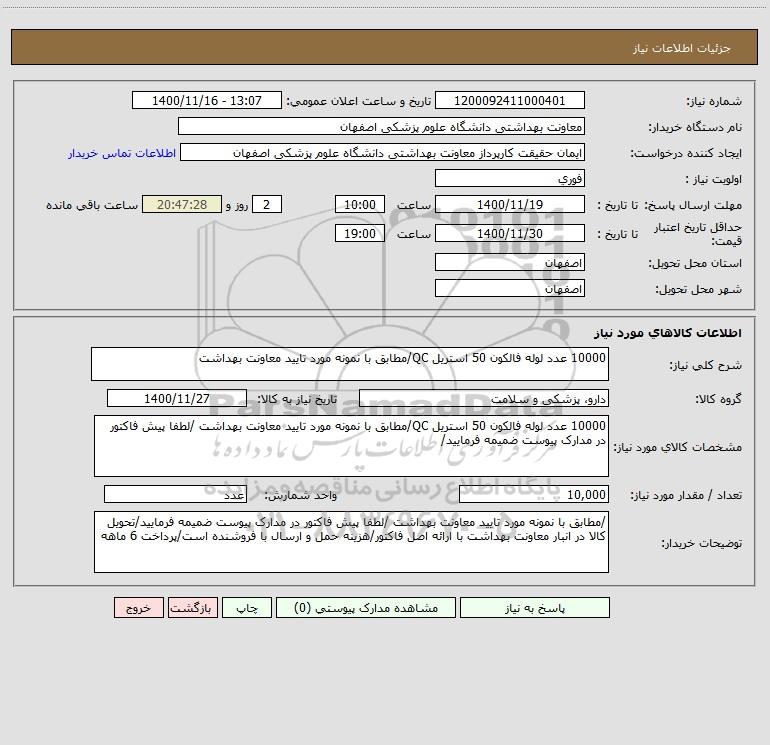Click the مهلت ارسال پاسخ label

tap(693, 205)
